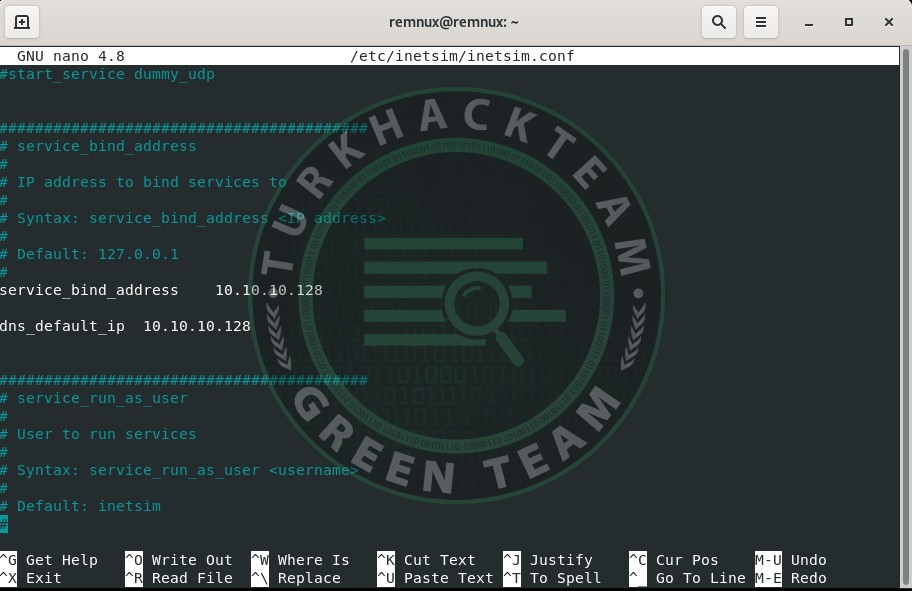Click the #start_service dummy_udp line

tap(108, 74)
